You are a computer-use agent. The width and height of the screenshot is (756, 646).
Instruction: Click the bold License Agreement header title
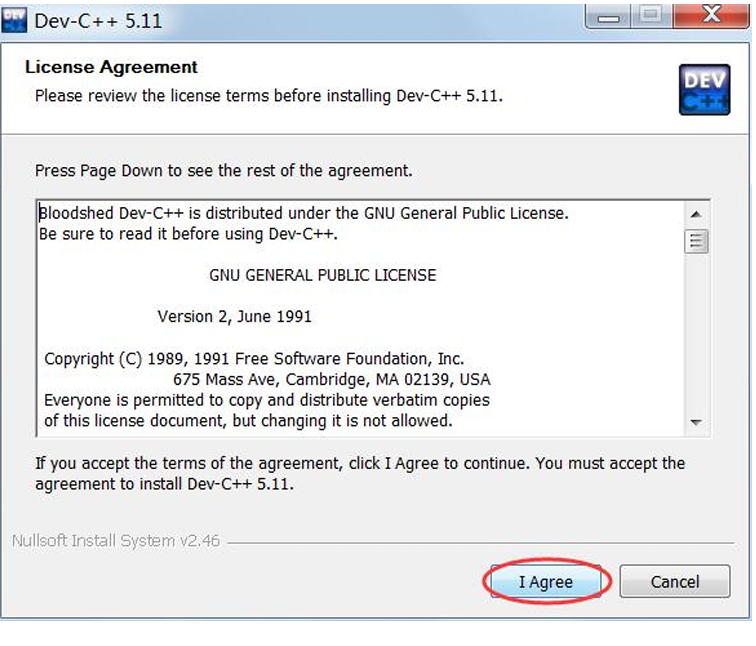click(111, 67)
